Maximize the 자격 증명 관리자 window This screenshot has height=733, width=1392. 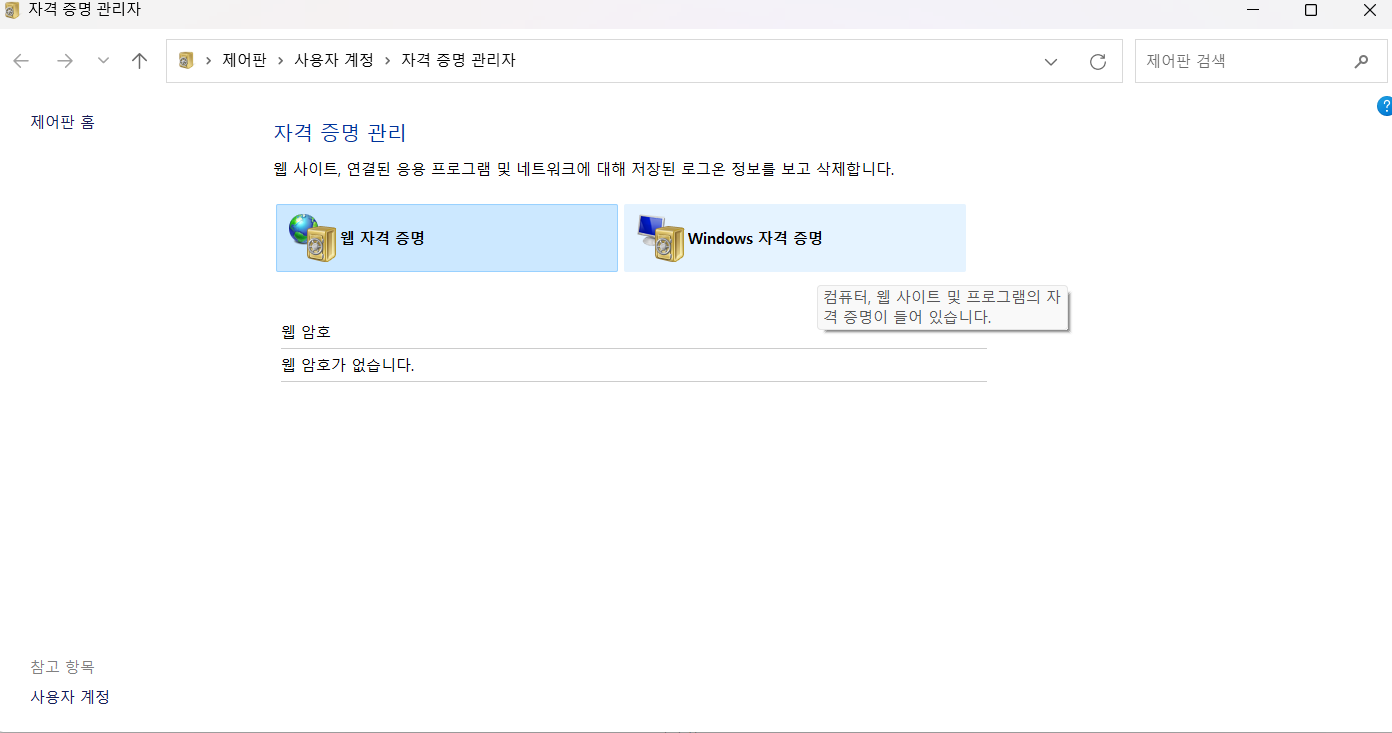coord(1311,10)
